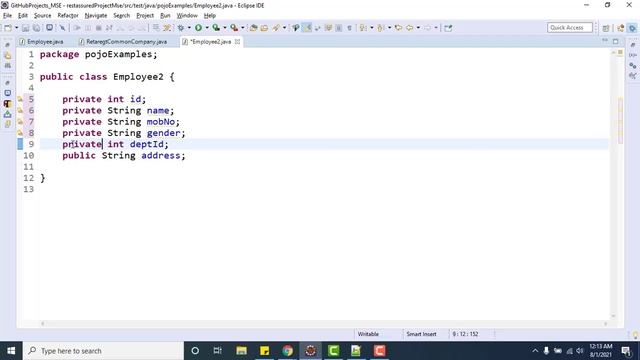Open the Refactor menu

(68, 16)
